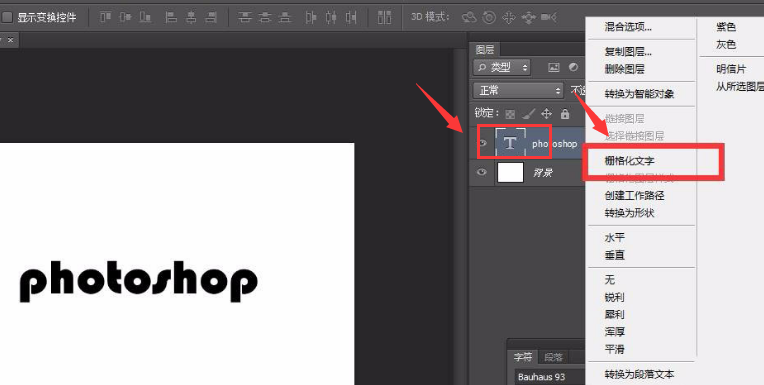Toggle lock position icon

(x=547, y=114)
